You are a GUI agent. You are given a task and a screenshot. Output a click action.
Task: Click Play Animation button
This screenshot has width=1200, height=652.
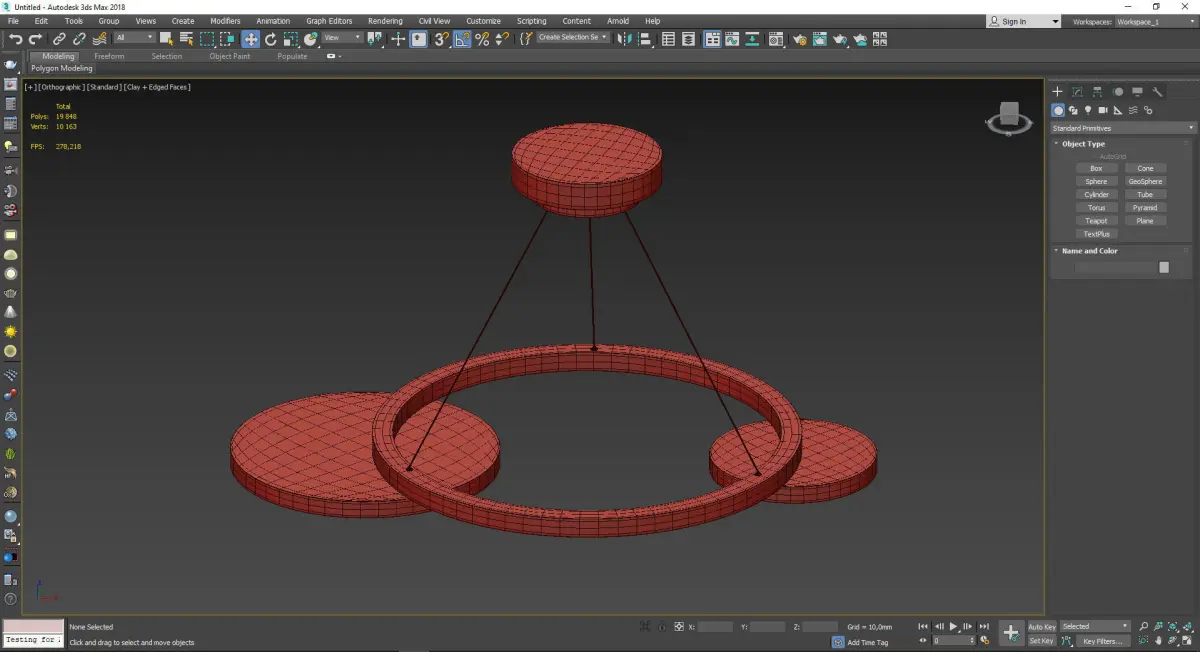coord(954,626)
